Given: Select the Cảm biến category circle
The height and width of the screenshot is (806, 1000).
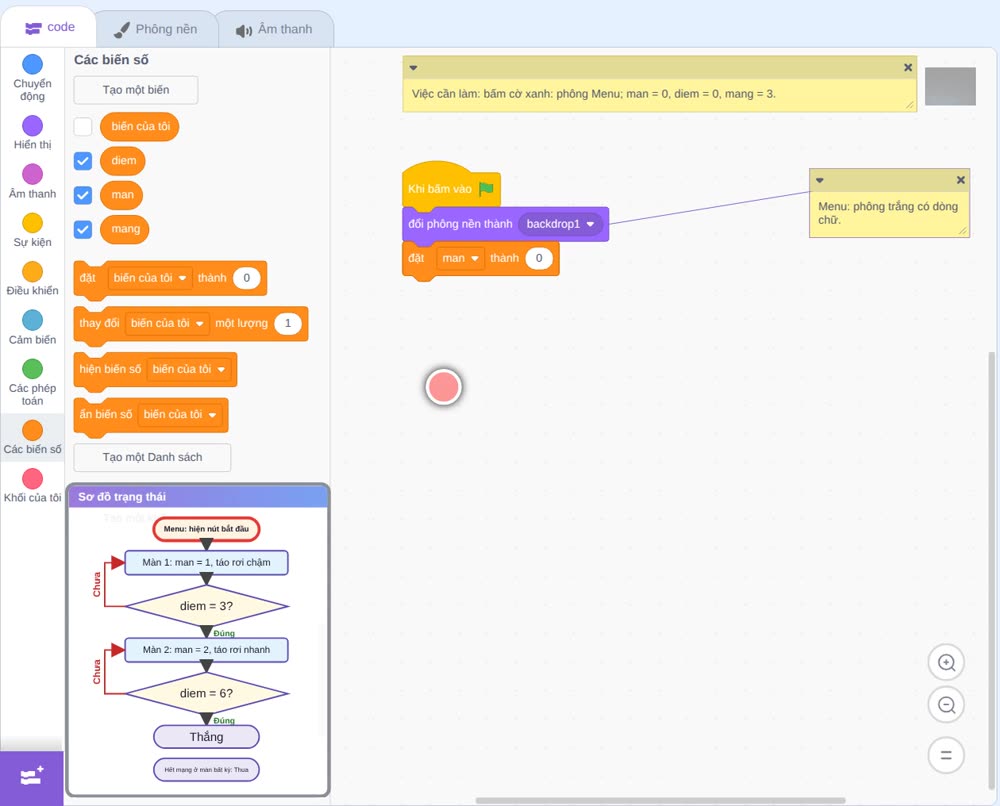Looking at the screenshot, I should click(33, 320).
